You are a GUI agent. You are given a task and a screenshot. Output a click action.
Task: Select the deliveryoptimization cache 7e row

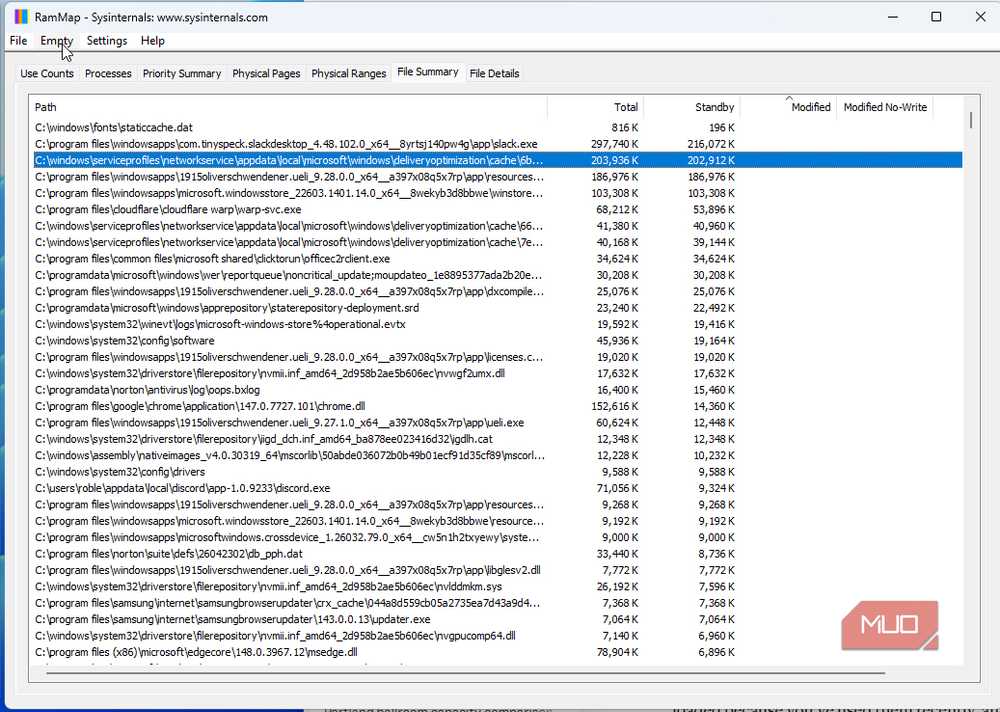(x=497, y=242)
